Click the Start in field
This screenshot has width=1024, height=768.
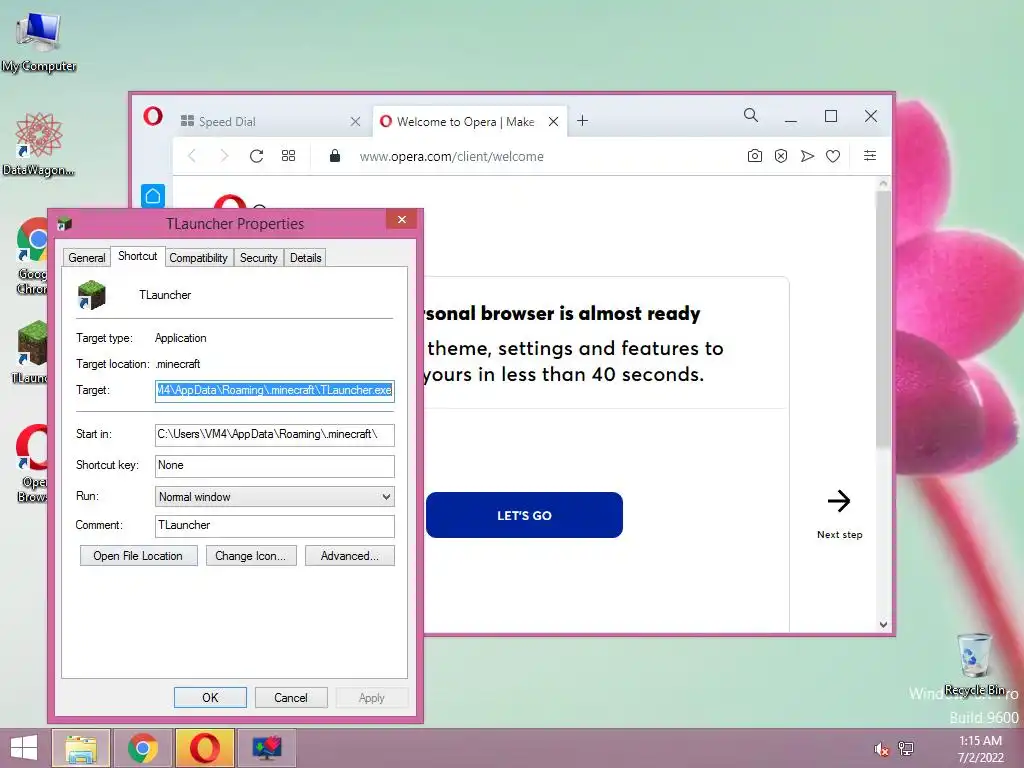click(274, 434)
